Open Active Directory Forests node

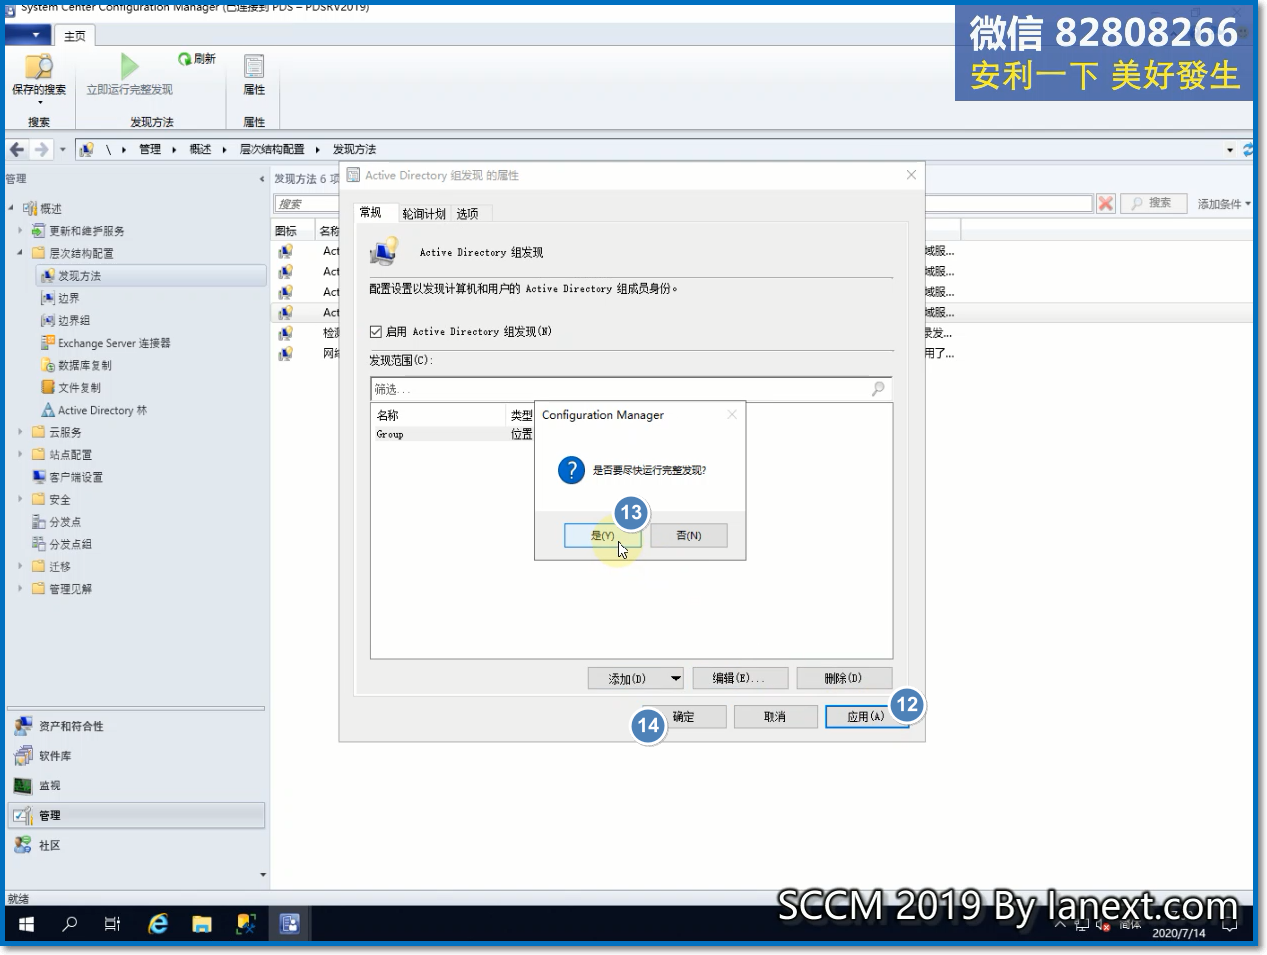[101, 410]
